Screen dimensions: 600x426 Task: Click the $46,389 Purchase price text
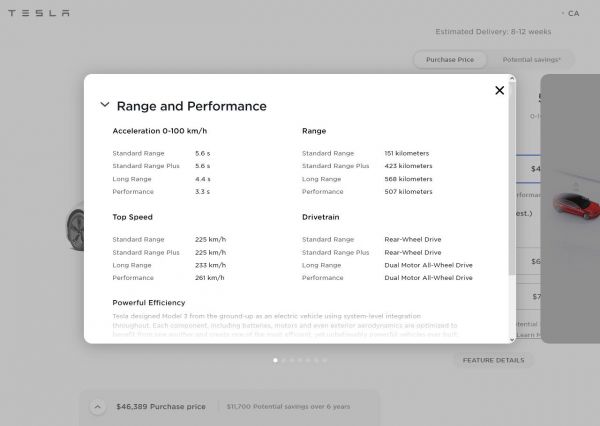pyautogui.click(x=160, y=407)
